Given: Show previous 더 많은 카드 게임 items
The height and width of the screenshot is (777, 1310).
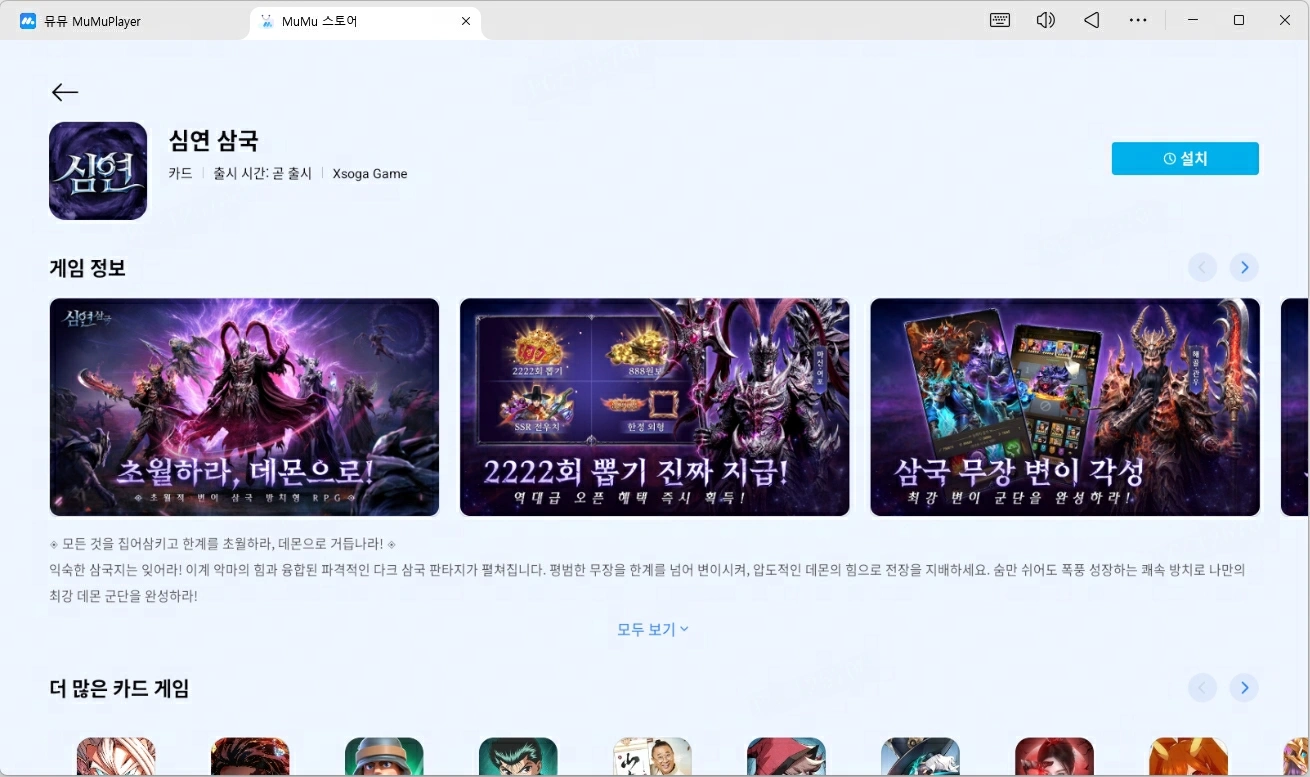Looking at the screenshot, I should 1202,688.
